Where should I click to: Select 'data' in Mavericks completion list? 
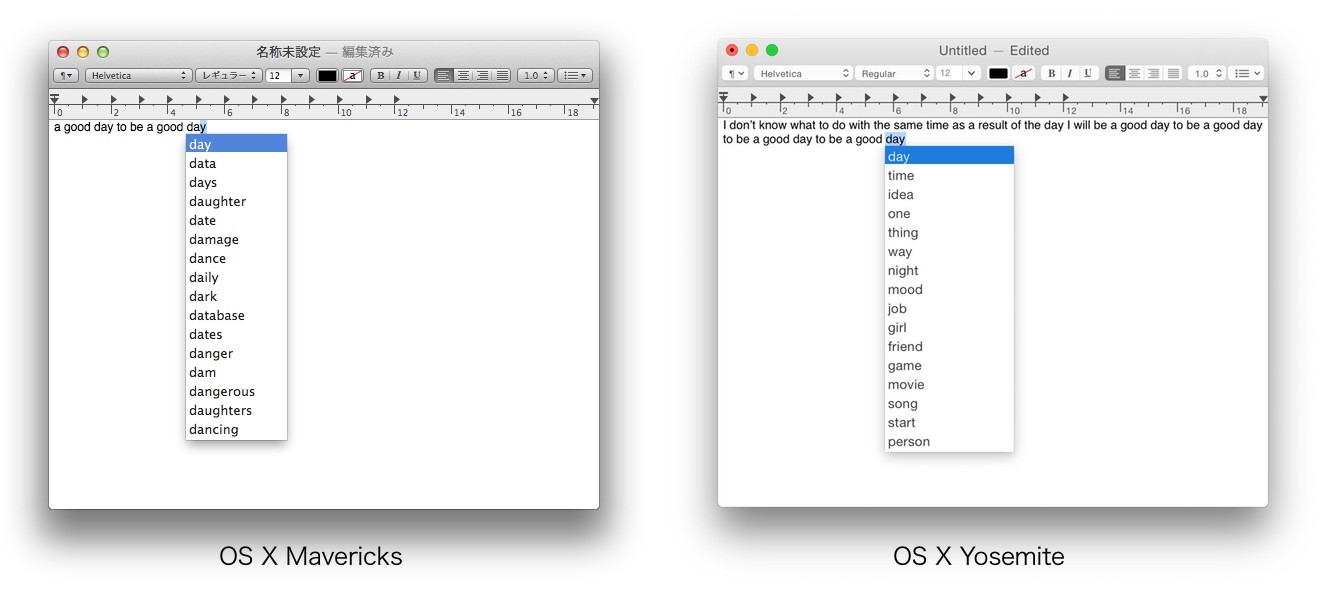pos(236,163)
